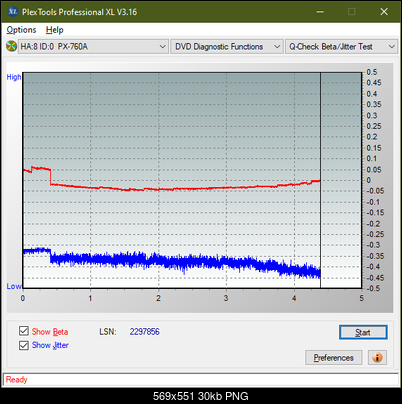402x404 pixels.
Task: Close the PlexTools Professional XL window
Action: (384, 12)
